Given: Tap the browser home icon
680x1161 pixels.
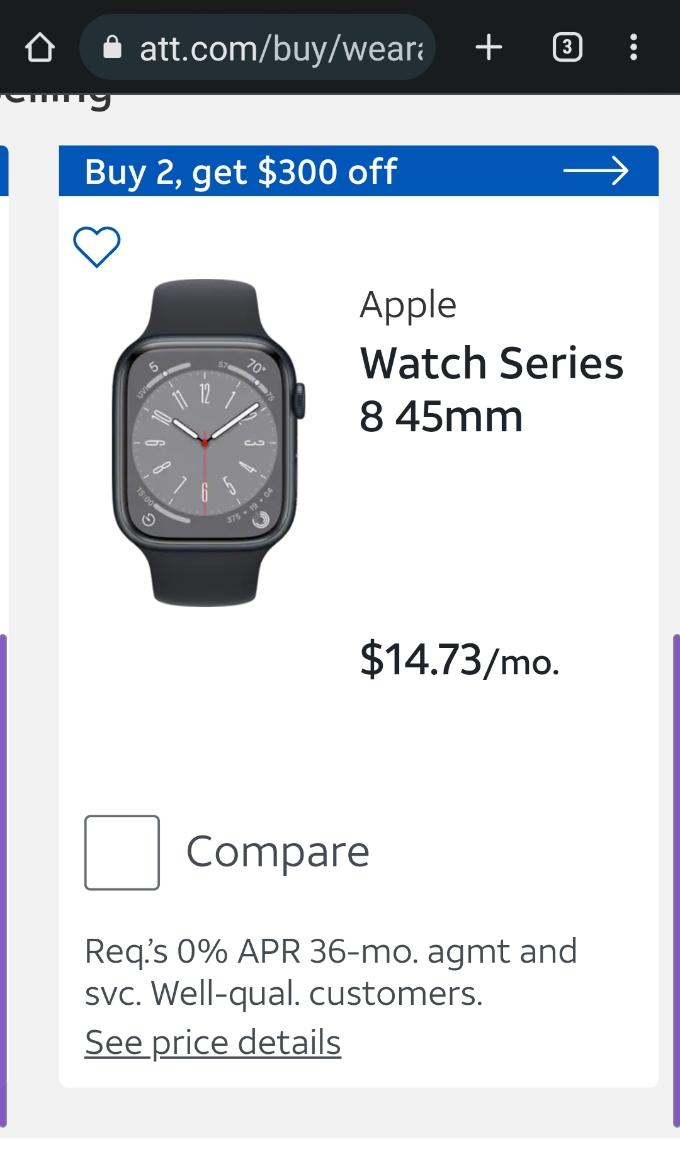Looking at the screenshot, I should (39, 47).
